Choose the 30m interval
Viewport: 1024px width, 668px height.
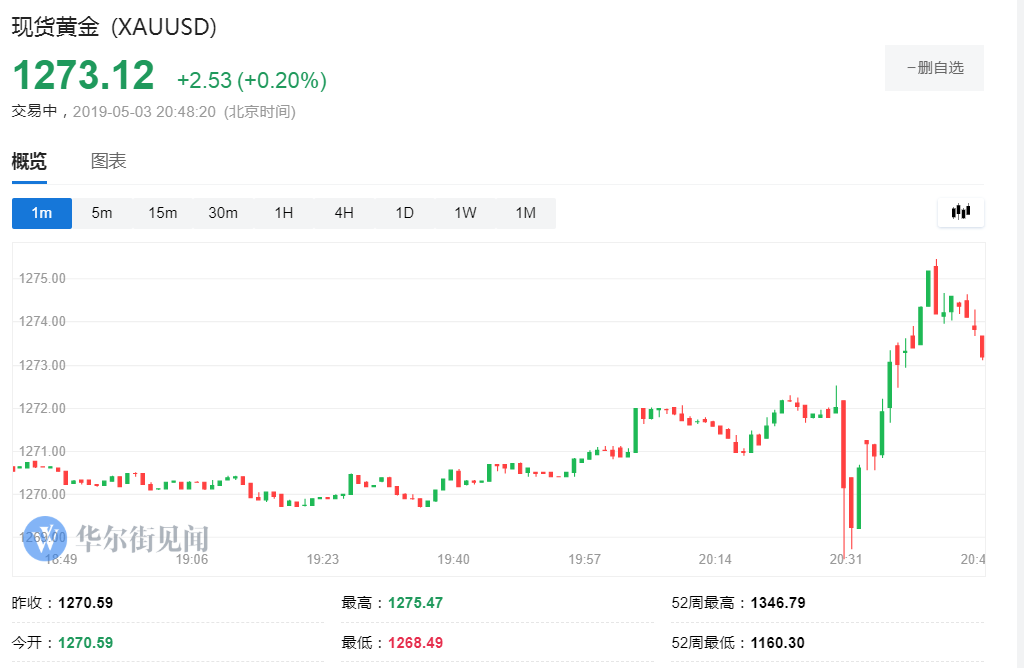223,213
